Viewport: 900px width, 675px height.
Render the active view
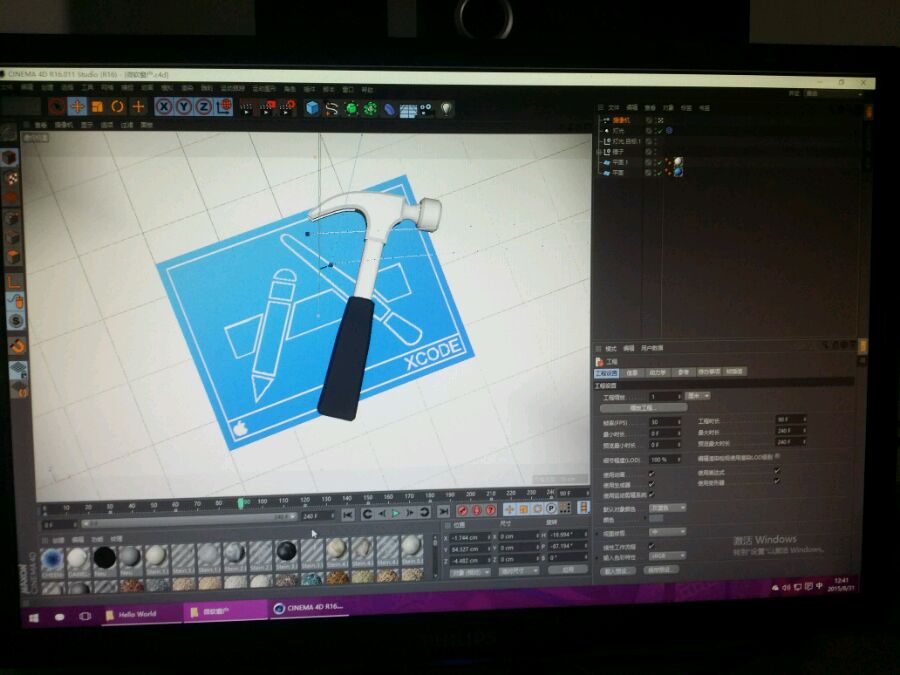pos(246,107)
